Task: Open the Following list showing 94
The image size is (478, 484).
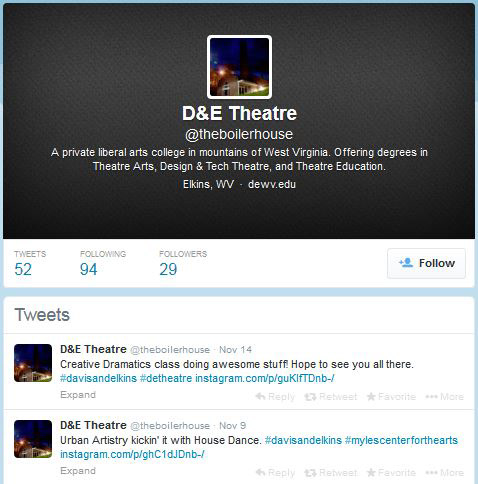Action: click(x=89, y=269)
